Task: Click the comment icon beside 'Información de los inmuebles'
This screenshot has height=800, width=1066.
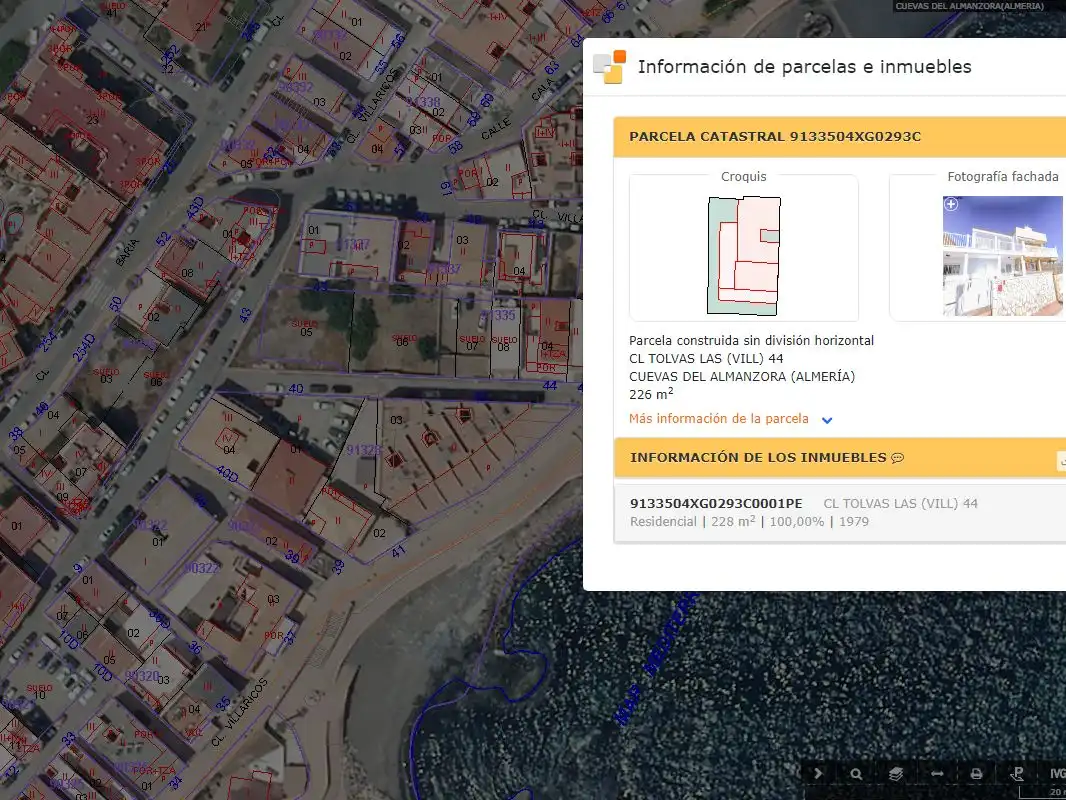Action: point(897,458)
